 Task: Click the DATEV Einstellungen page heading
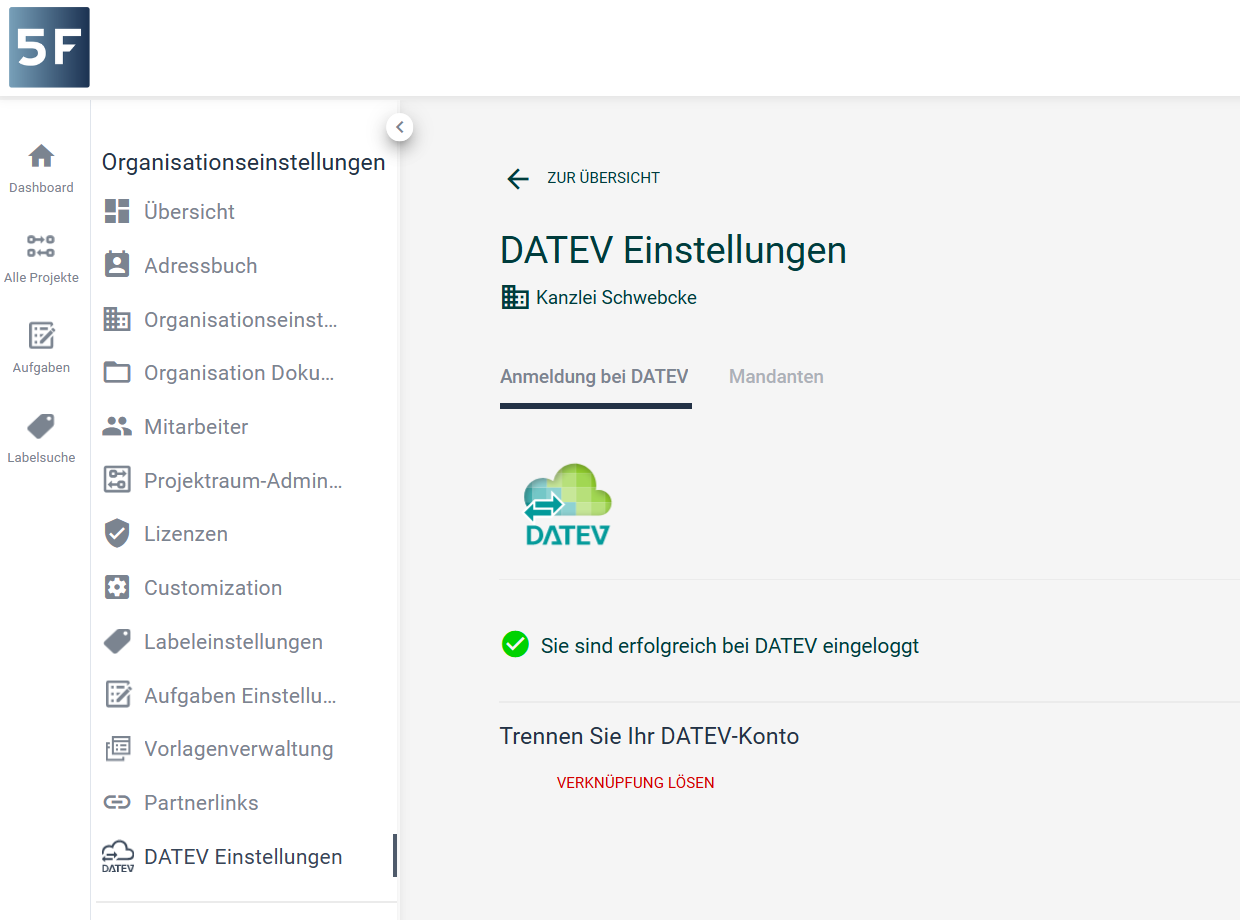pos(673,250)
